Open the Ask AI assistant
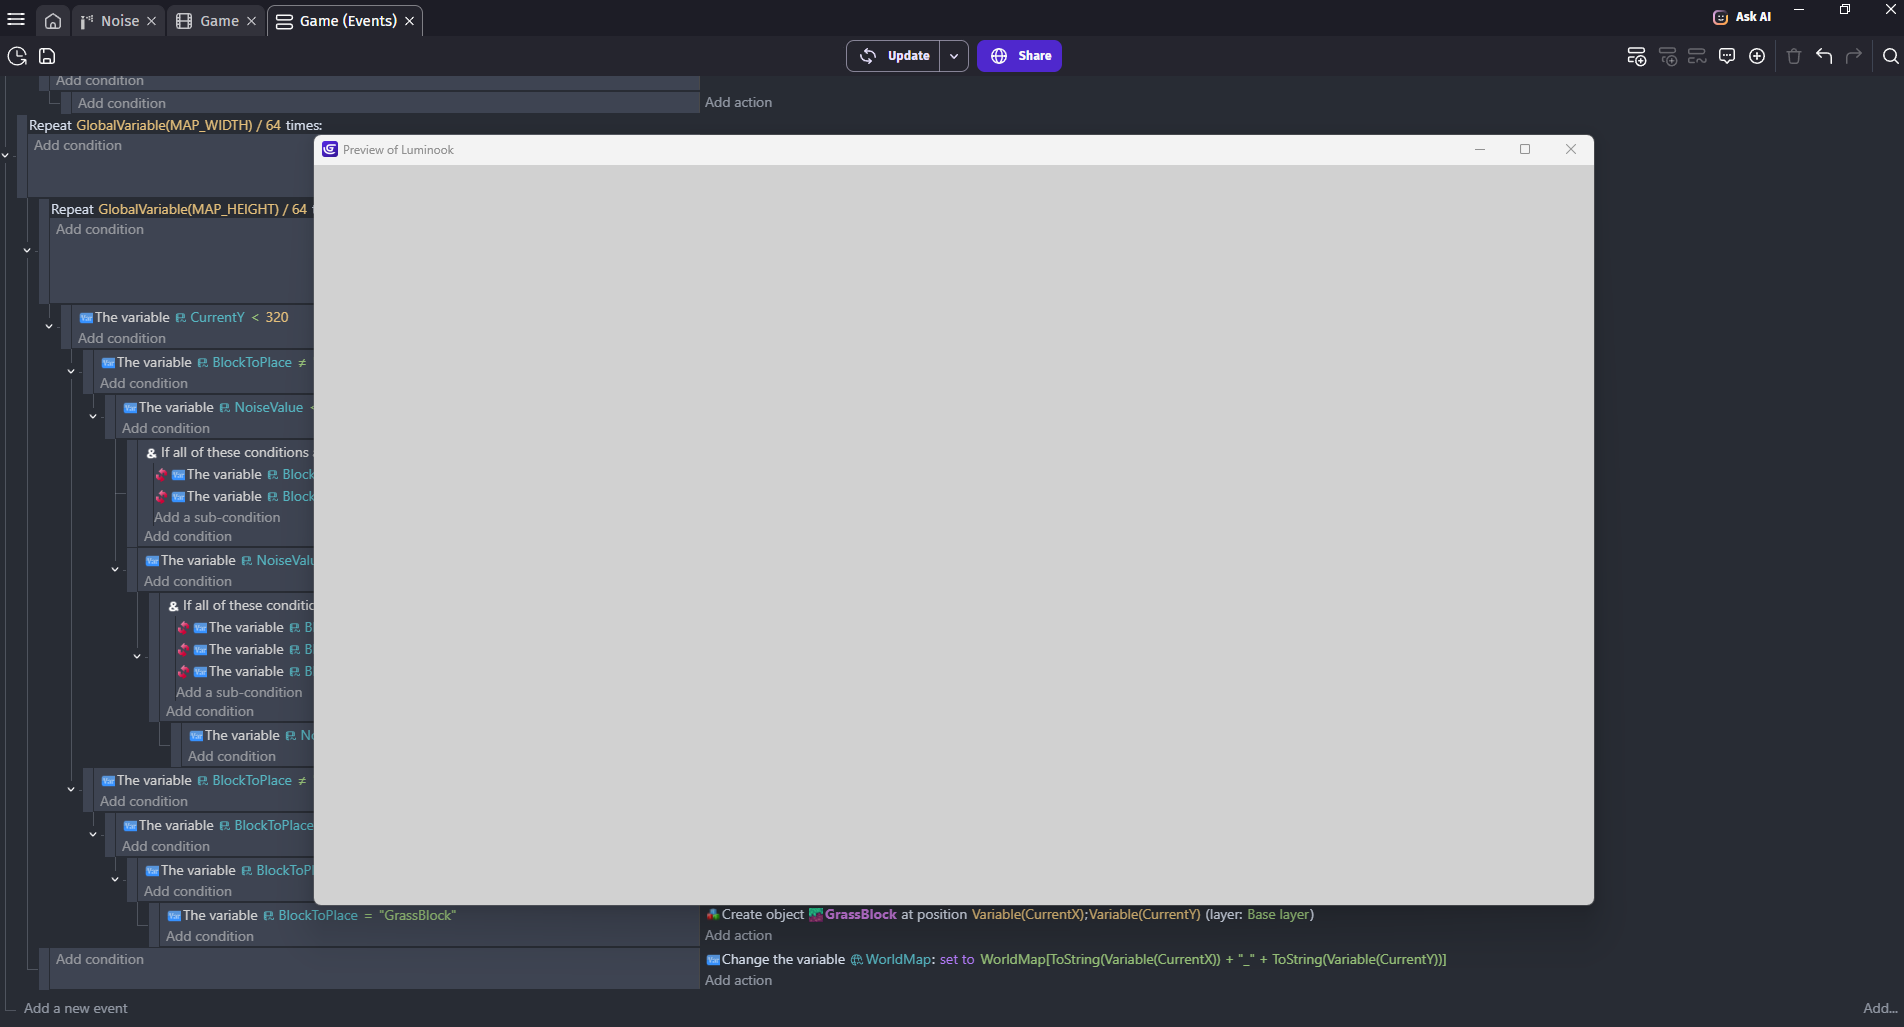 [x=1742, y=17]
